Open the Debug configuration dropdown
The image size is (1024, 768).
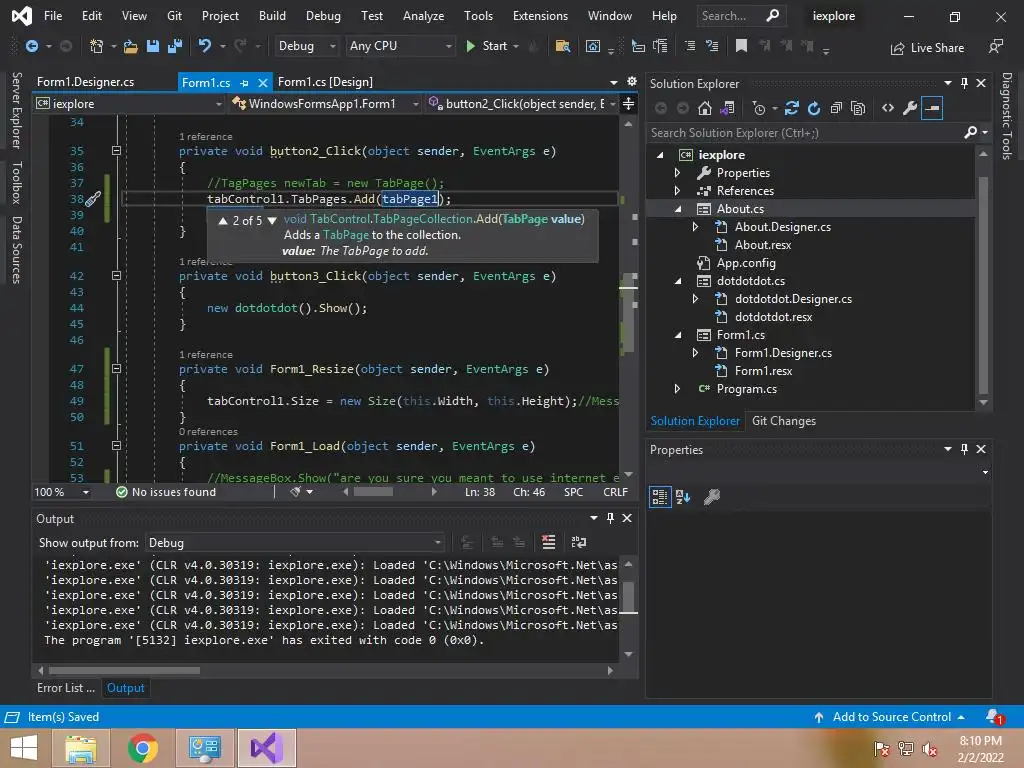308,46
